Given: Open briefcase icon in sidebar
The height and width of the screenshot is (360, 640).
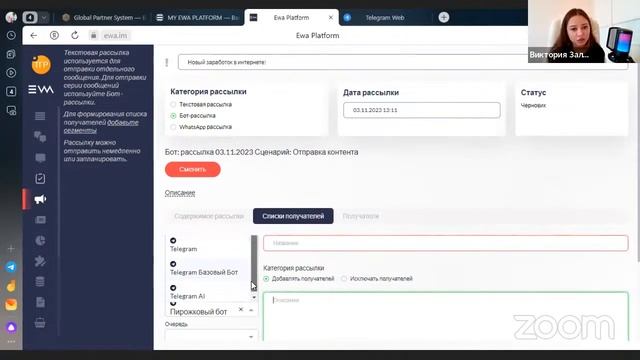Looking at the screenshot, I should (x=40, y=323).
